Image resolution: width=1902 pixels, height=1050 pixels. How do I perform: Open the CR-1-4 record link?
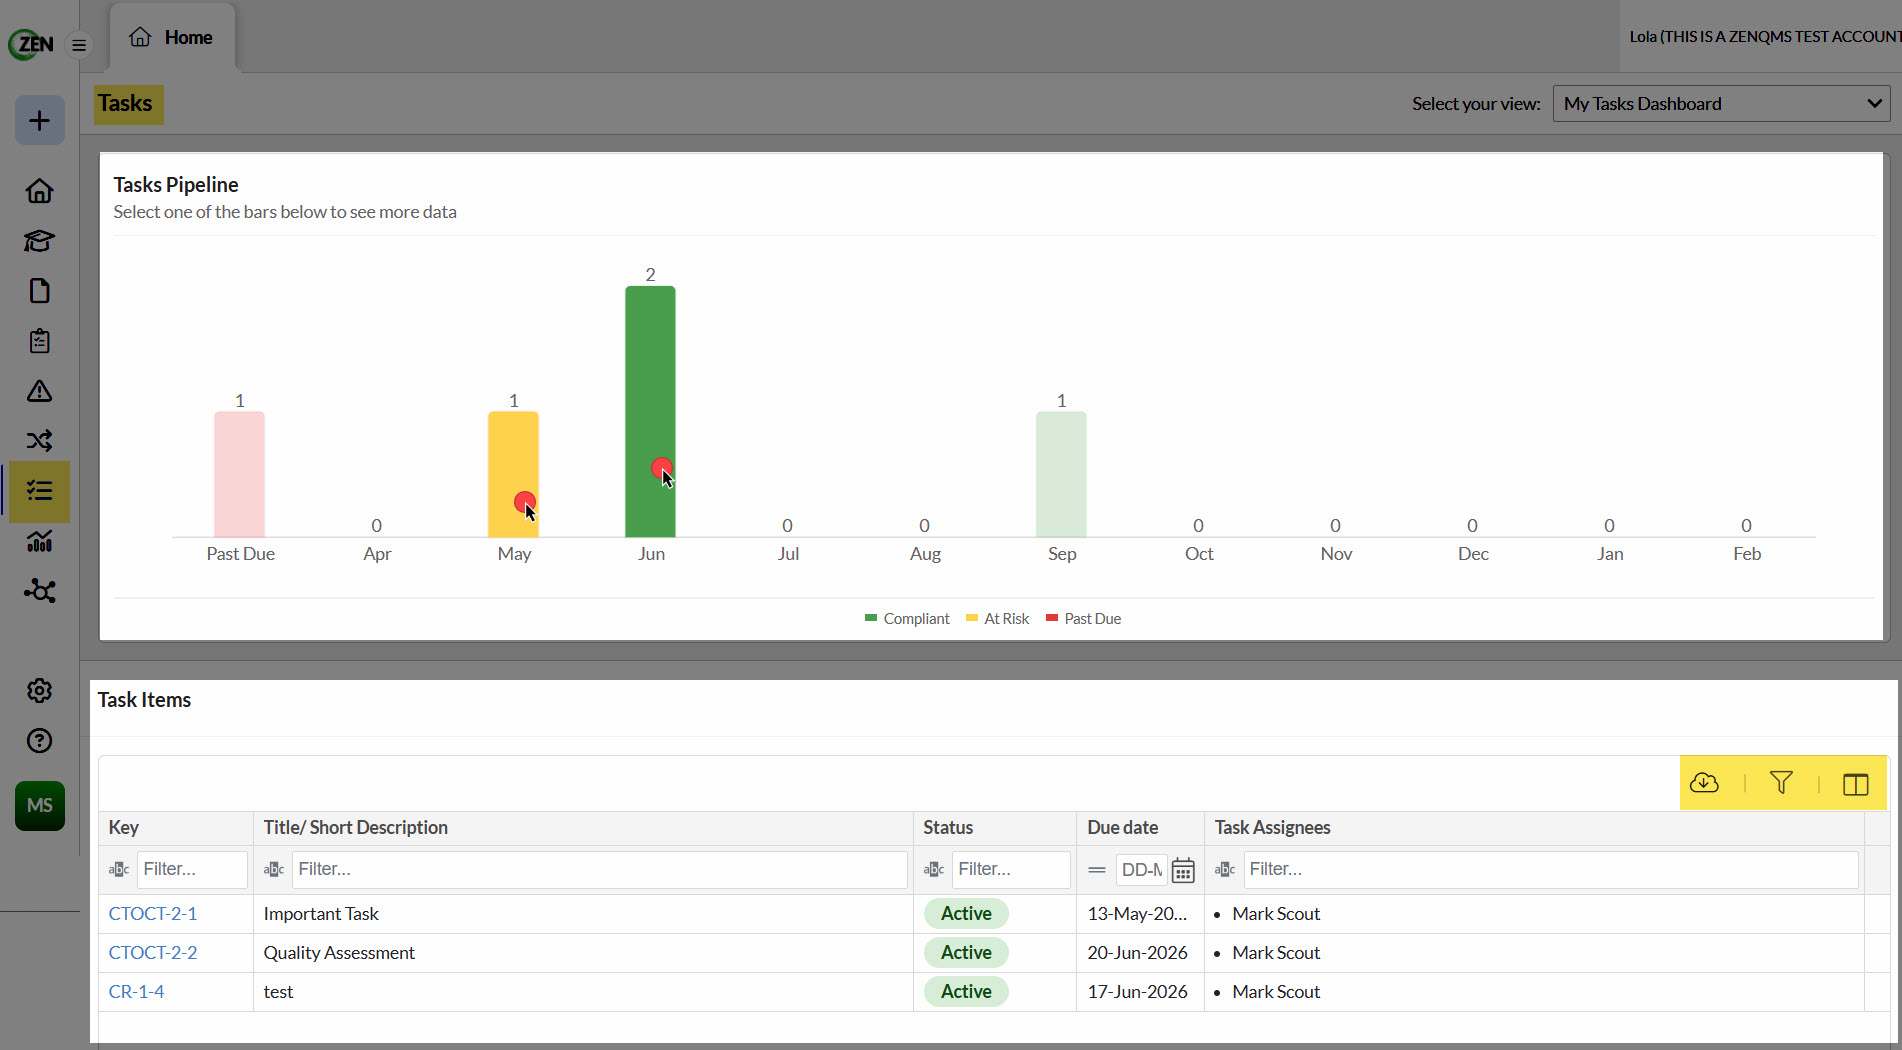136,992
